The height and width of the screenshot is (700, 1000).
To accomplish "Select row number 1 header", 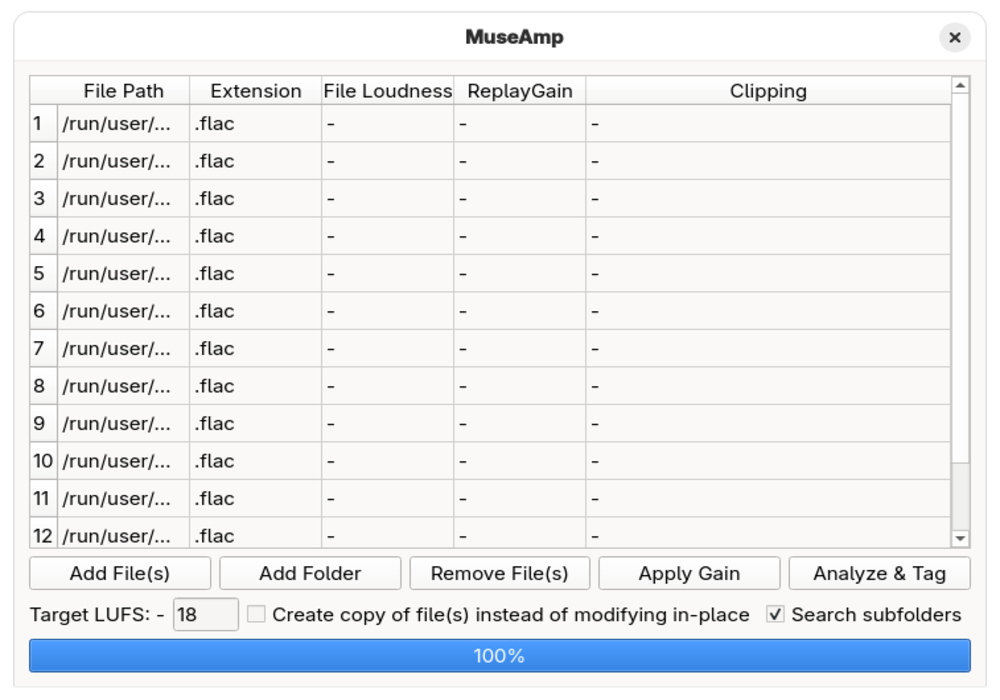I will [x=43, y=123].
